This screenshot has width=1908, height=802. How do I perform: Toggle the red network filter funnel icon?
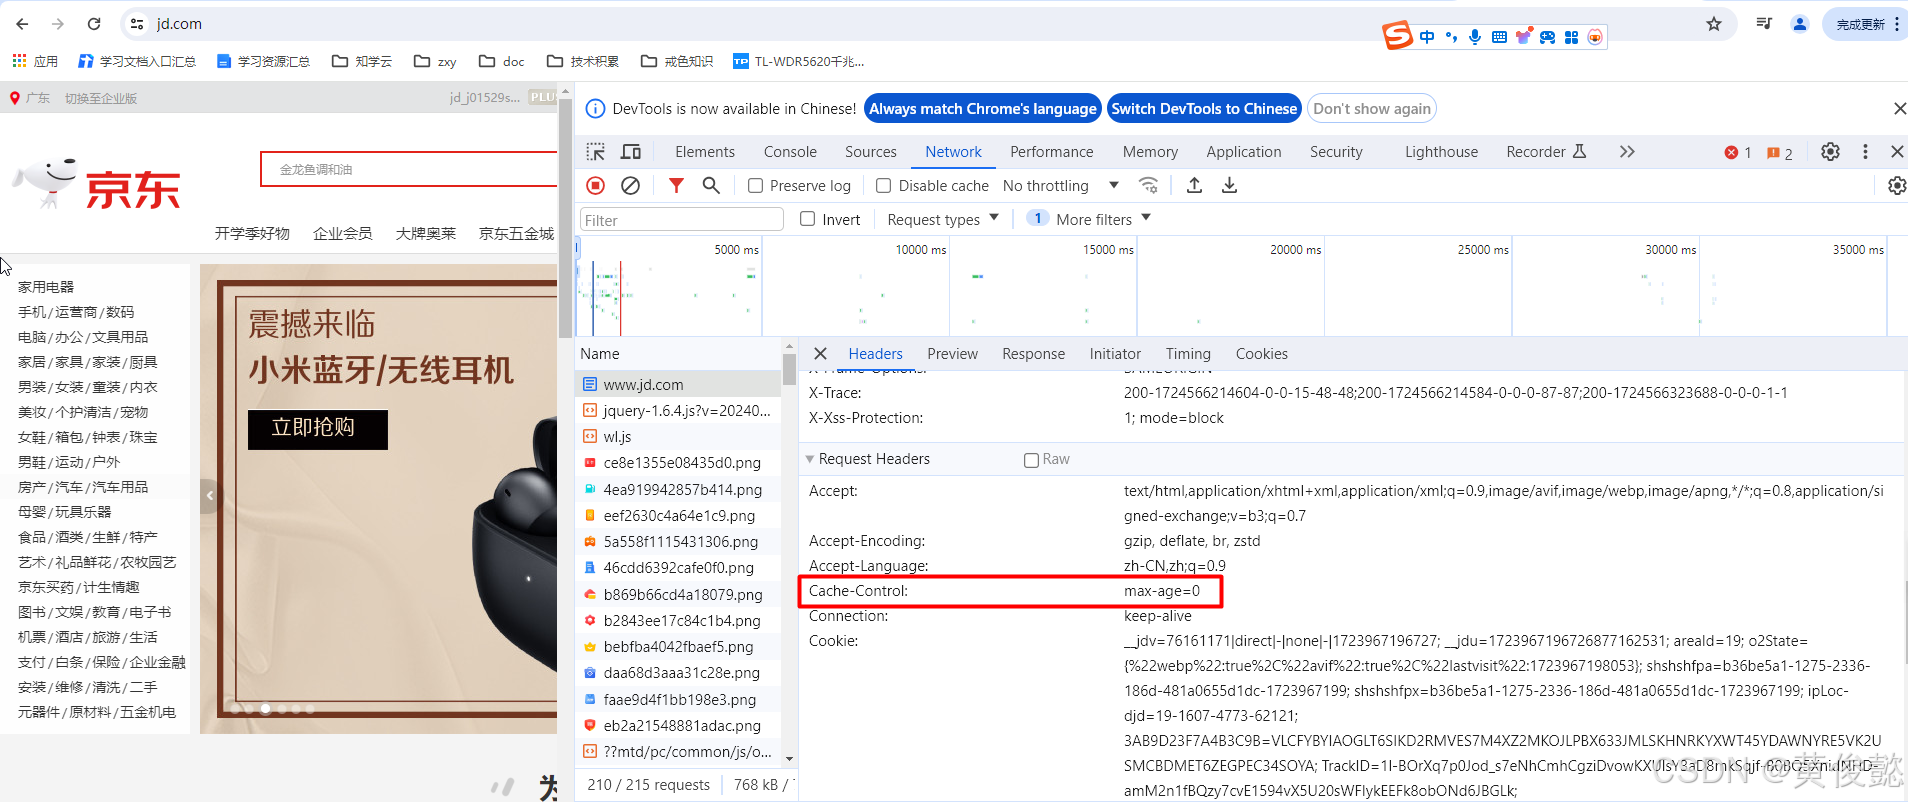pyautogui.click(x=677, y=185)
